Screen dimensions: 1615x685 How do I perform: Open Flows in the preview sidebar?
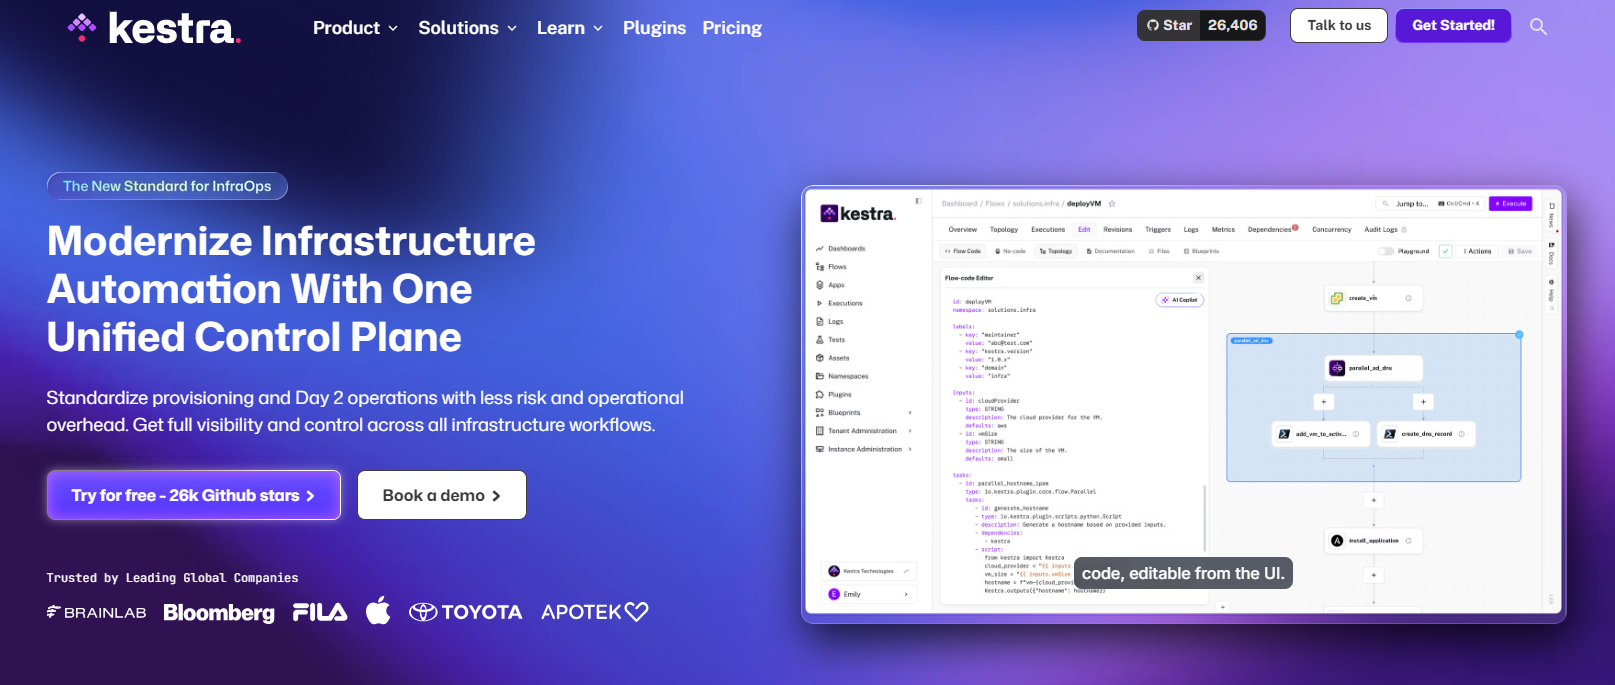click(832, 267)
